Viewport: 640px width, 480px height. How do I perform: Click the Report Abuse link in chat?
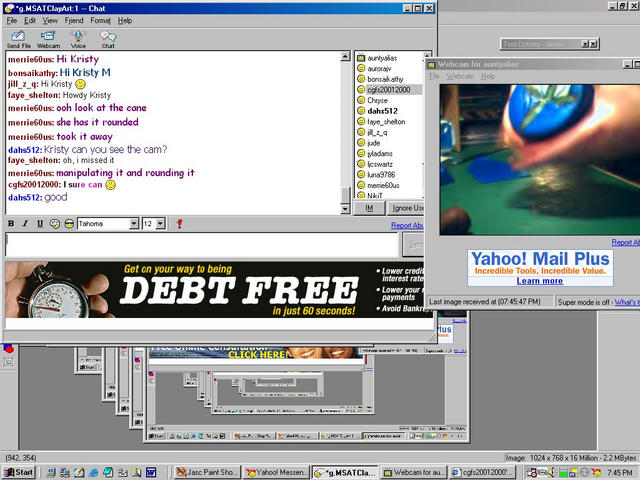tap(407, 225)
